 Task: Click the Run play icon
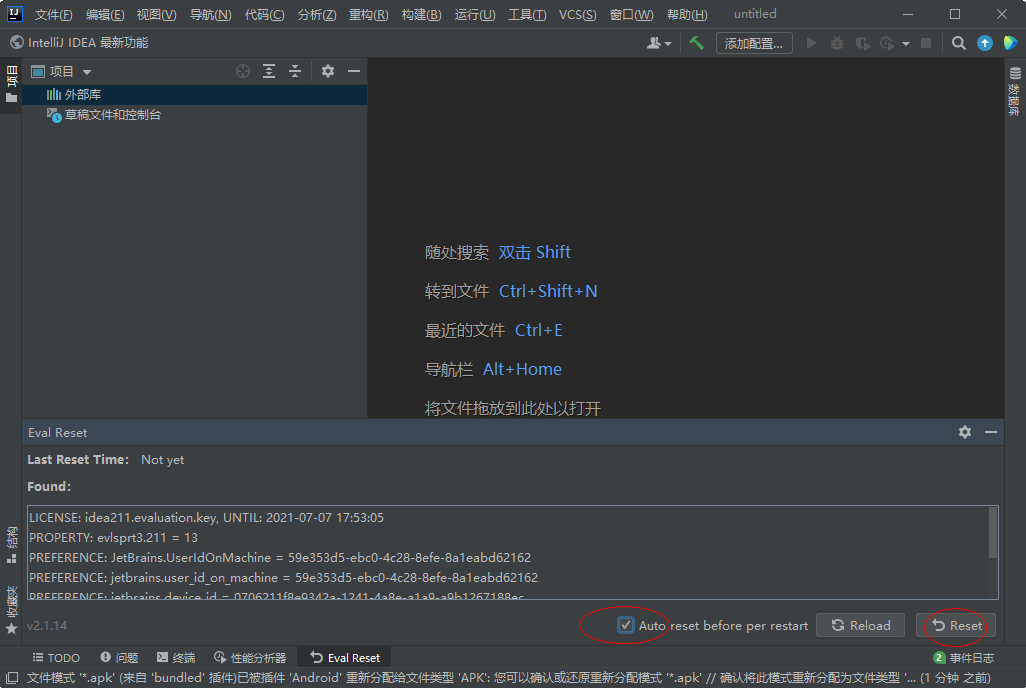click(x=811, y=43)
